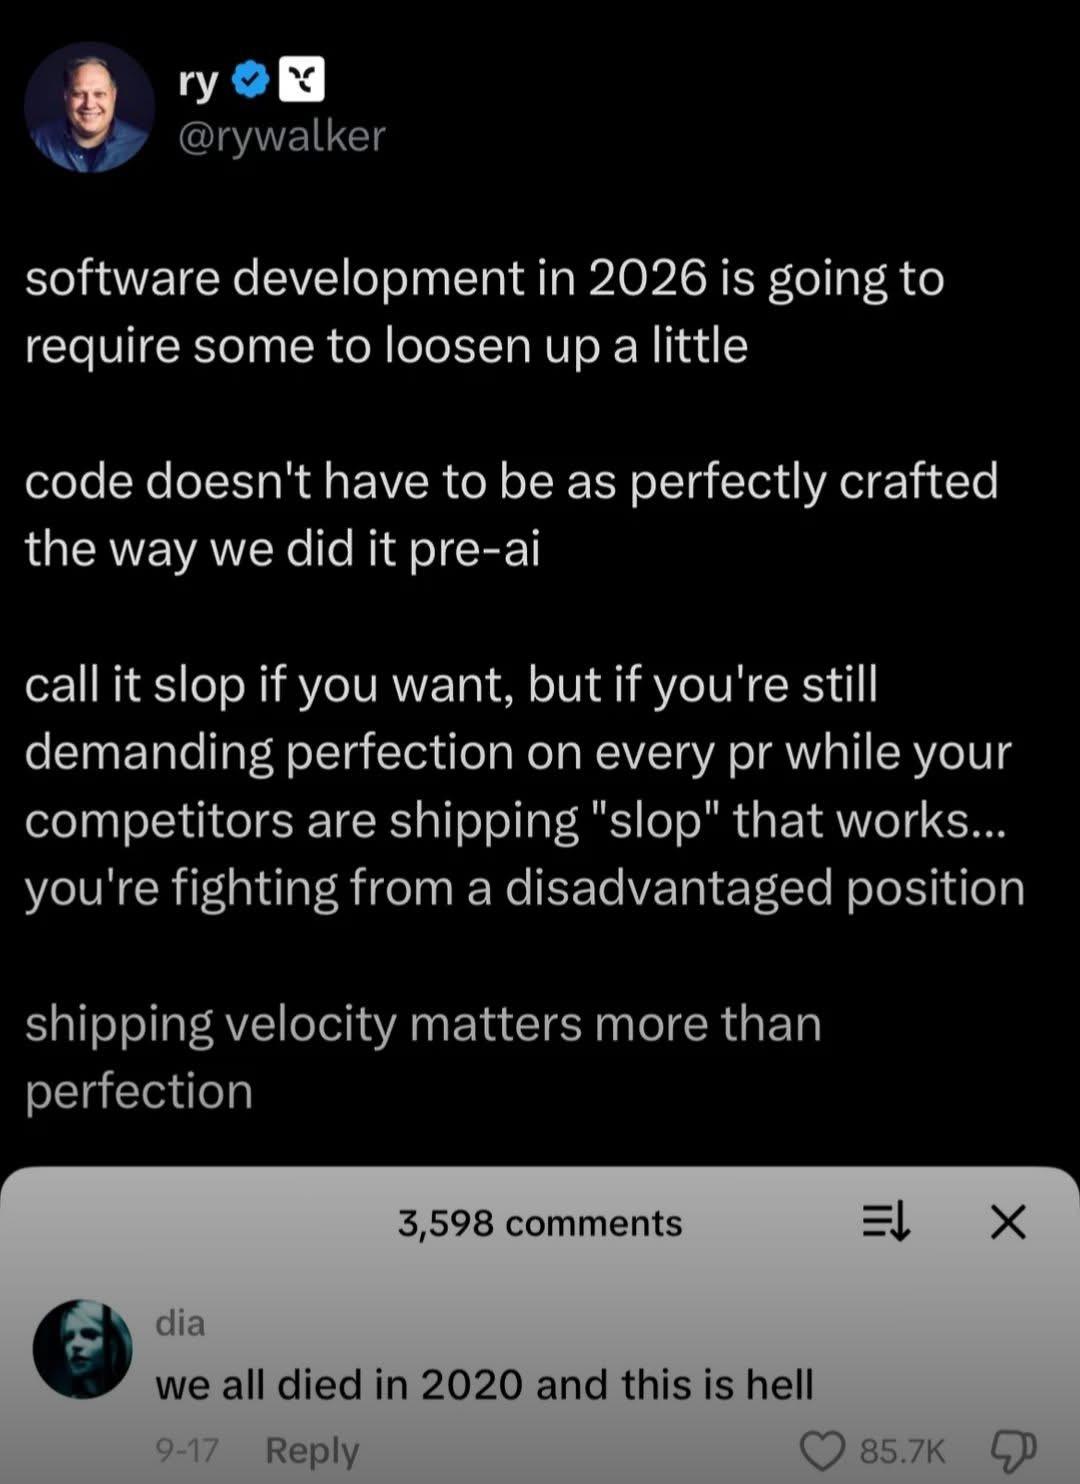Click the 85.7K like count
The image size is (1080, 1484).
[902, 1451]
